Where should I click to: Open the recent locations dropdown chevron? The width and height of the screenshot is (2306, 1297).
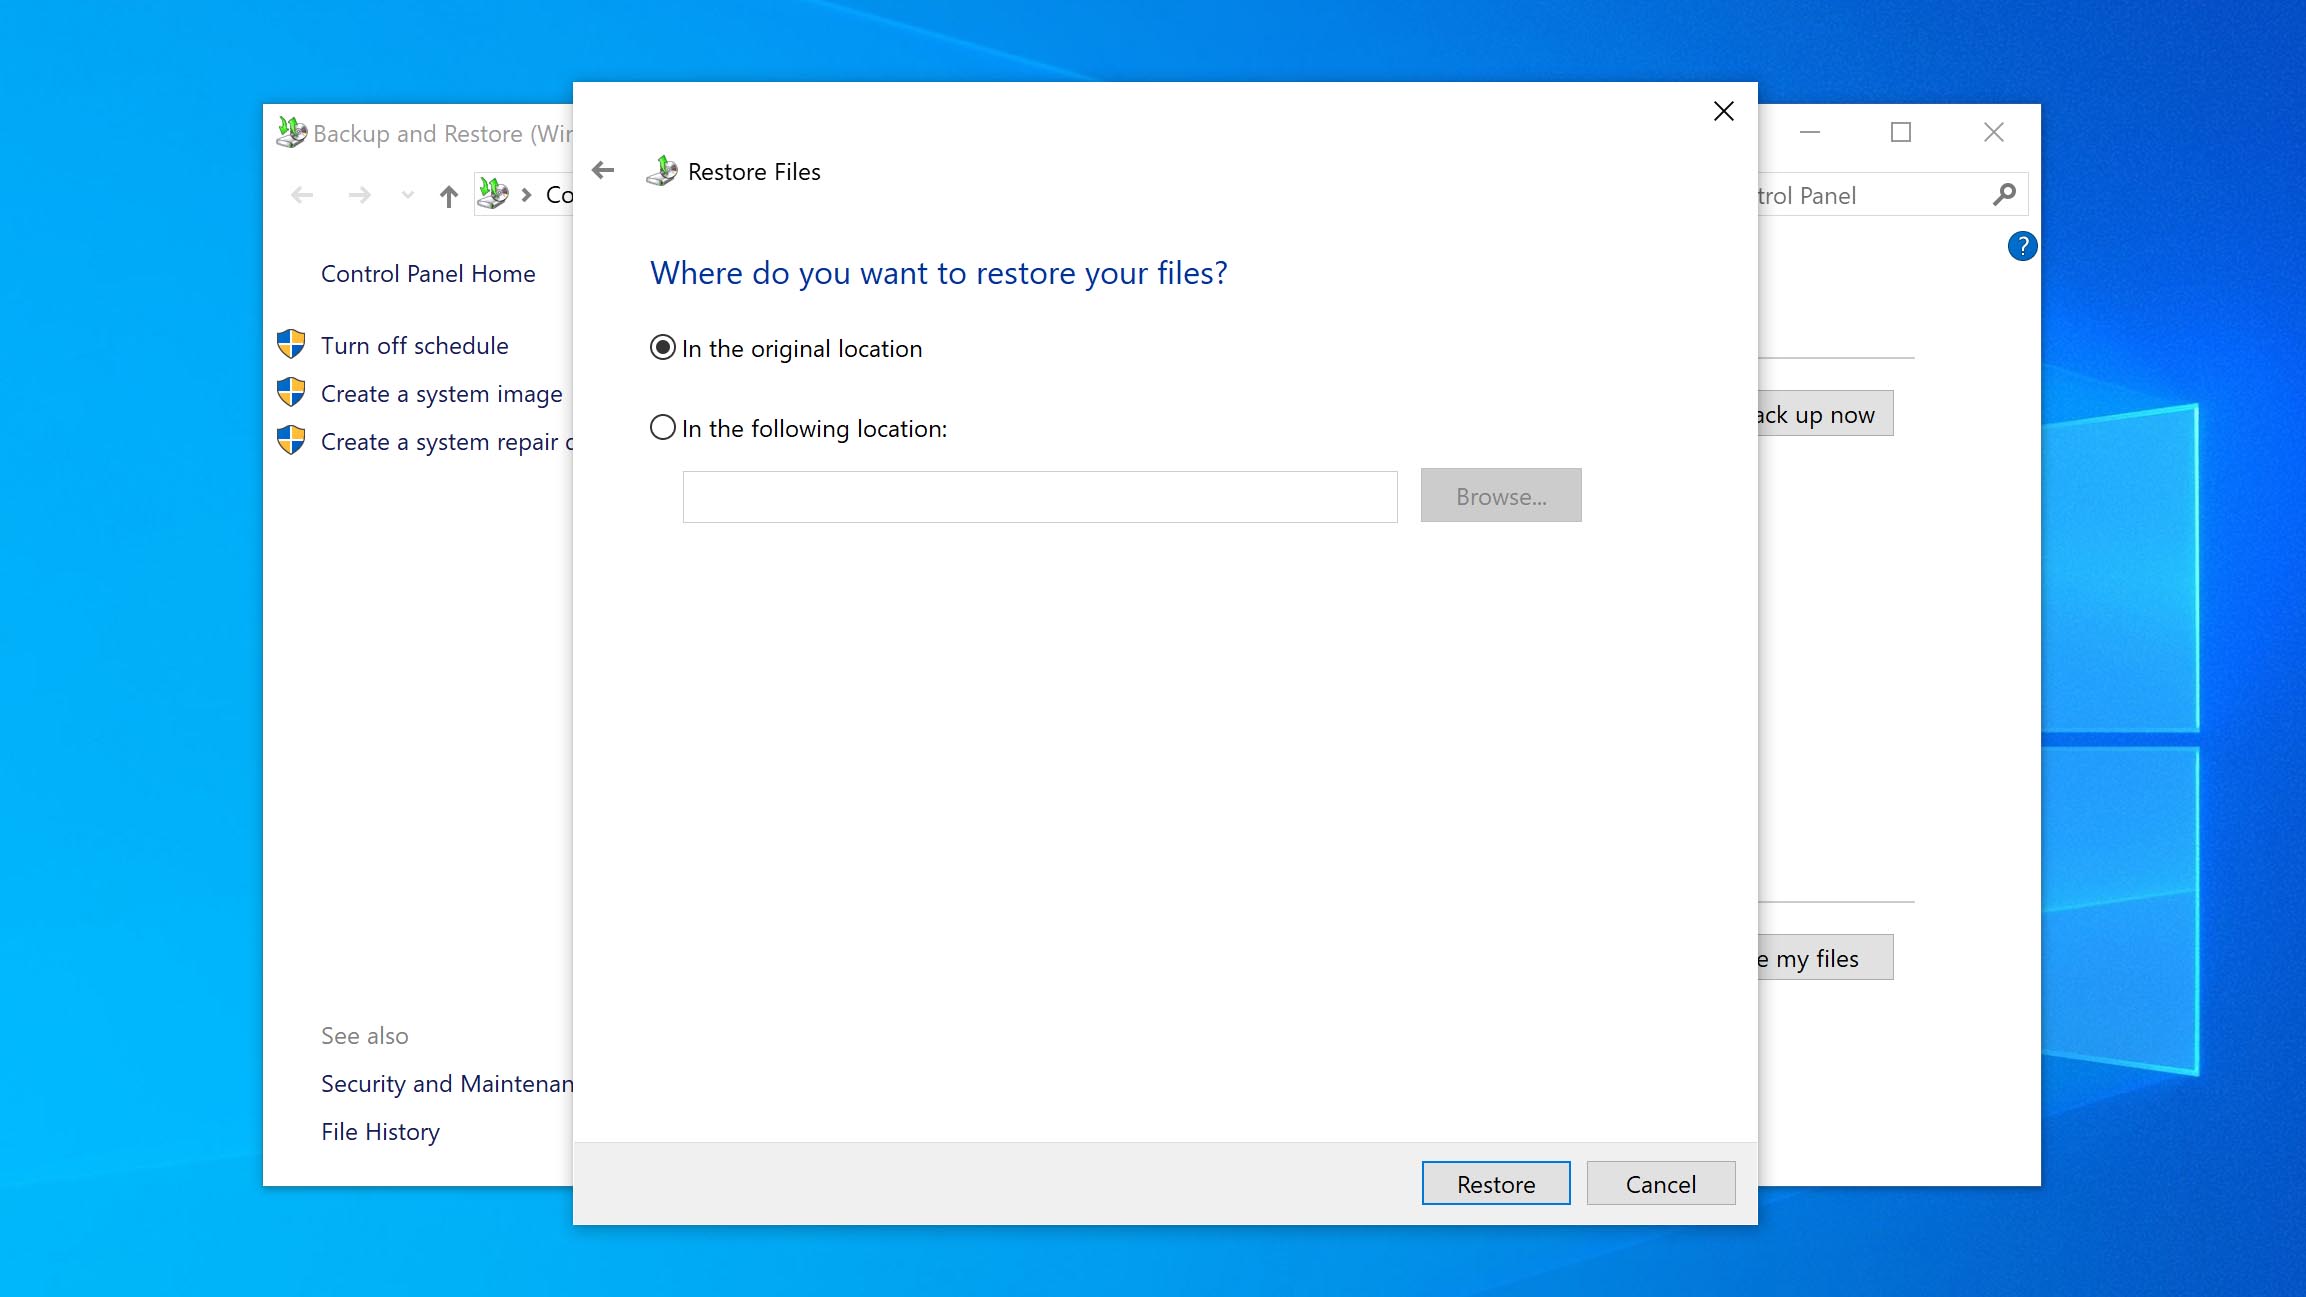pyautogui.click(x=407, y=195)
